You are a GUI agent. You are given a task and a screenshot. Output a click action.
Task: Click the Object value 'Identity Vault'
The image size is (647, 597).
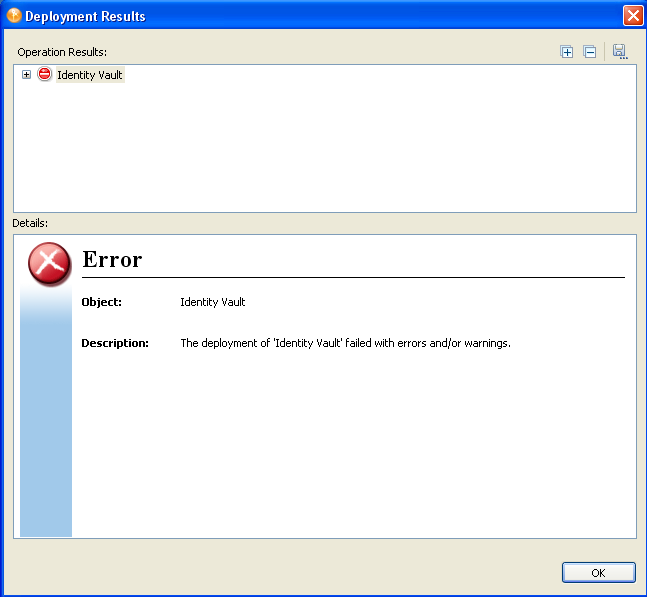tap(213, 302)
